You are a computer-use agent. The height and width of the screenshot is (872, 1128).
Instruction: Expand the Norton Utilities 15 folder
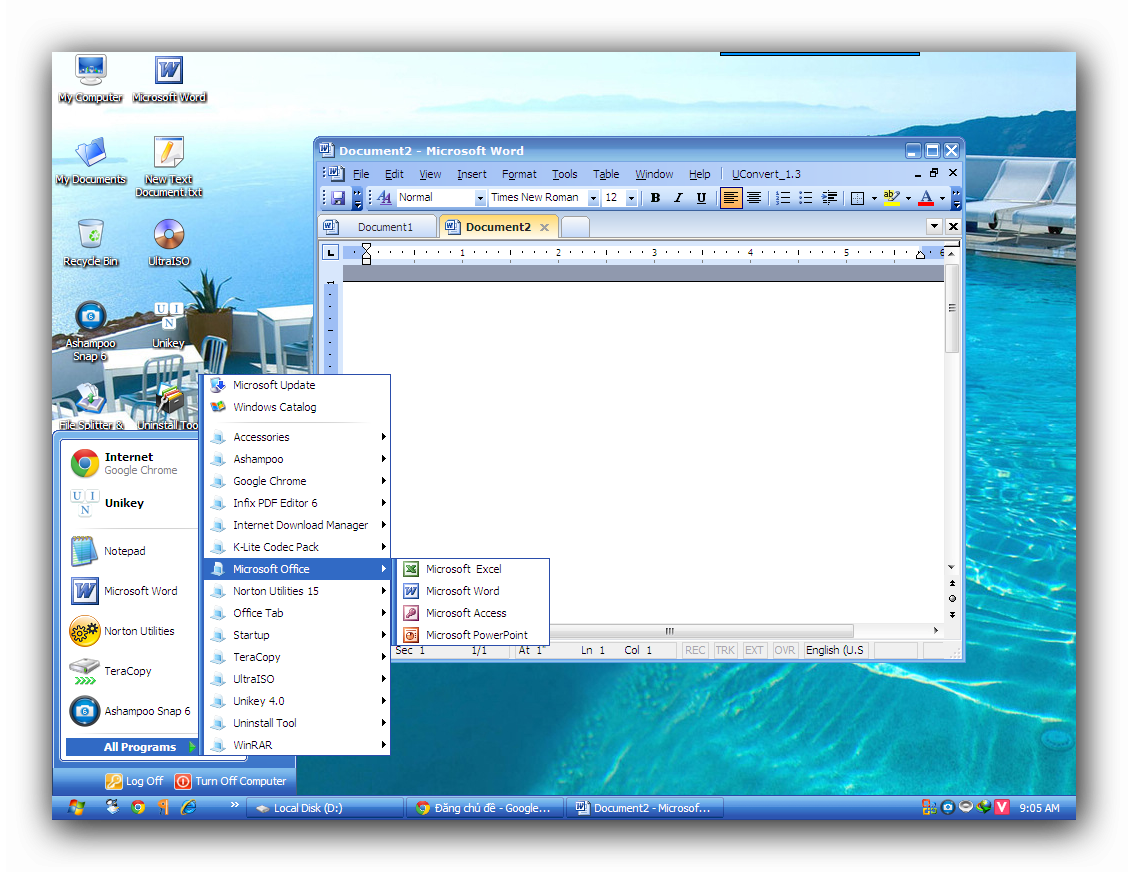297,591
